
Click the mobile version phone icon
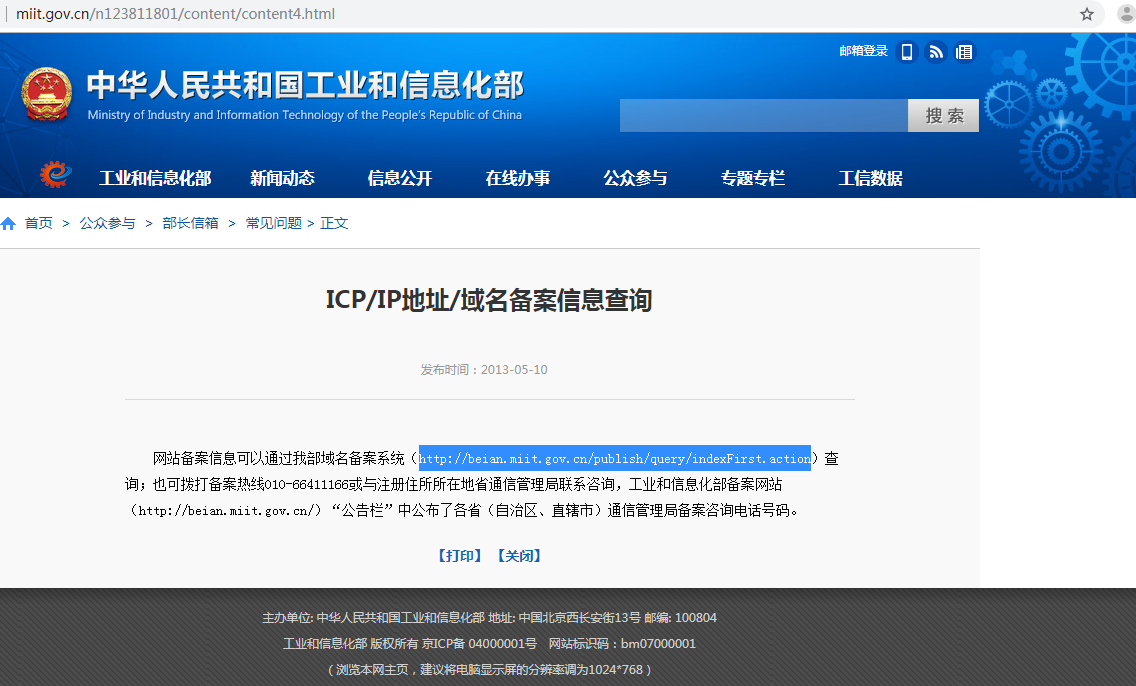coord(907,52)
